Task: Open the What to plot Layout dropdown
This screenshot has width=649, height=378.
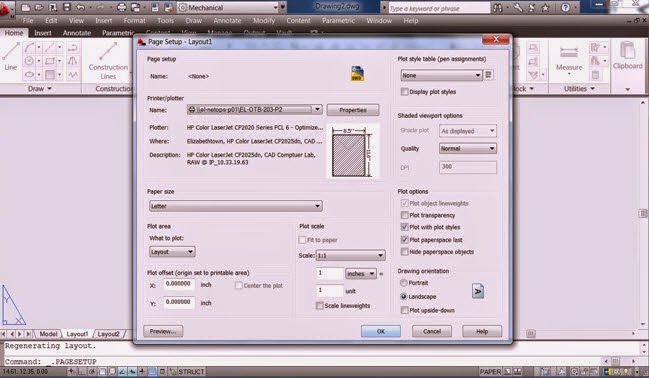Action: pos(172,252)
